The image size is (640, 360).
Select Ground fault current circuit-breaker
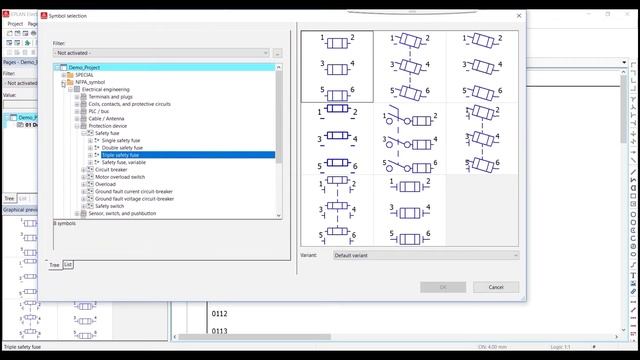click(x=134, y=192)
